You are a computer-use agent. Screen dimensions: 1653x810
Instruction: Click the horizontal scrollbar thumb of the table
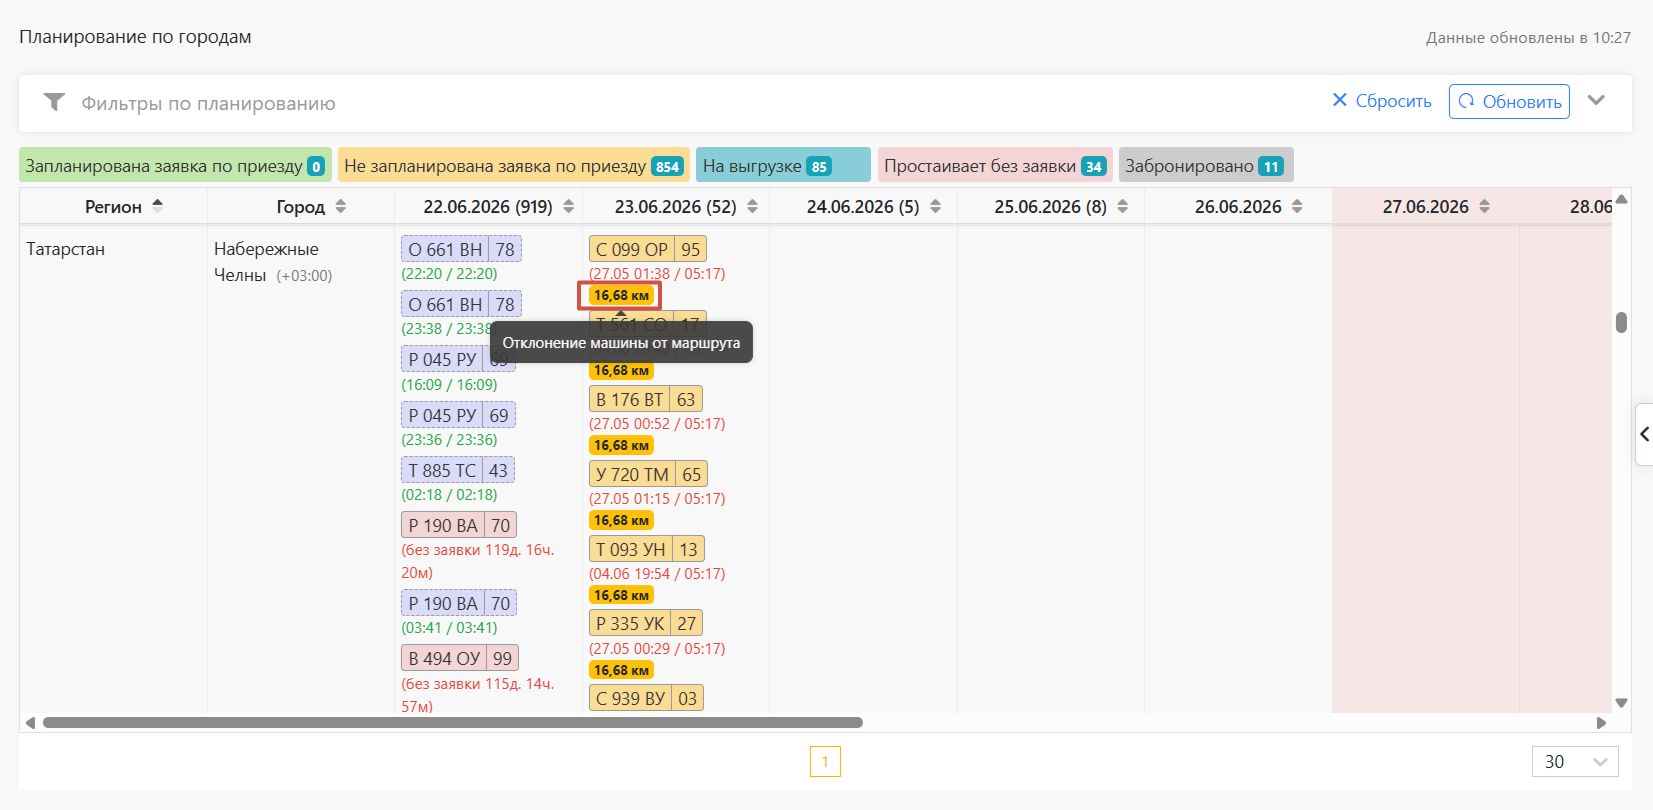453,722
